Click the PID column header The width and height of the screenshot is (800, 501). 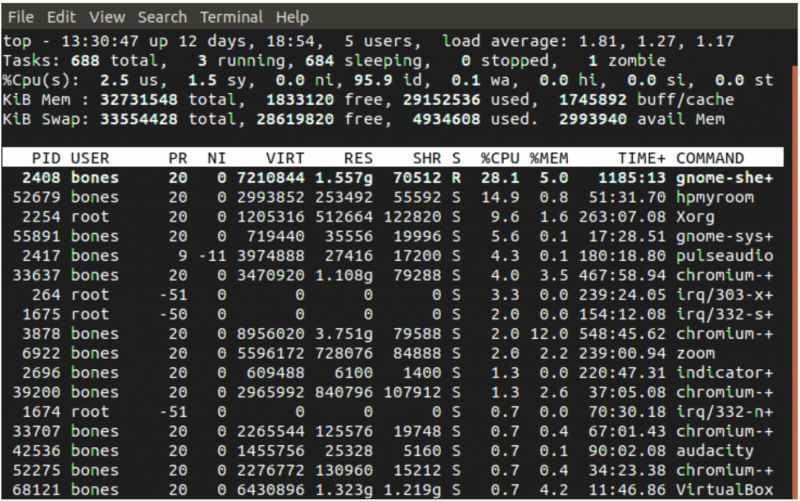tap(46, 158)
